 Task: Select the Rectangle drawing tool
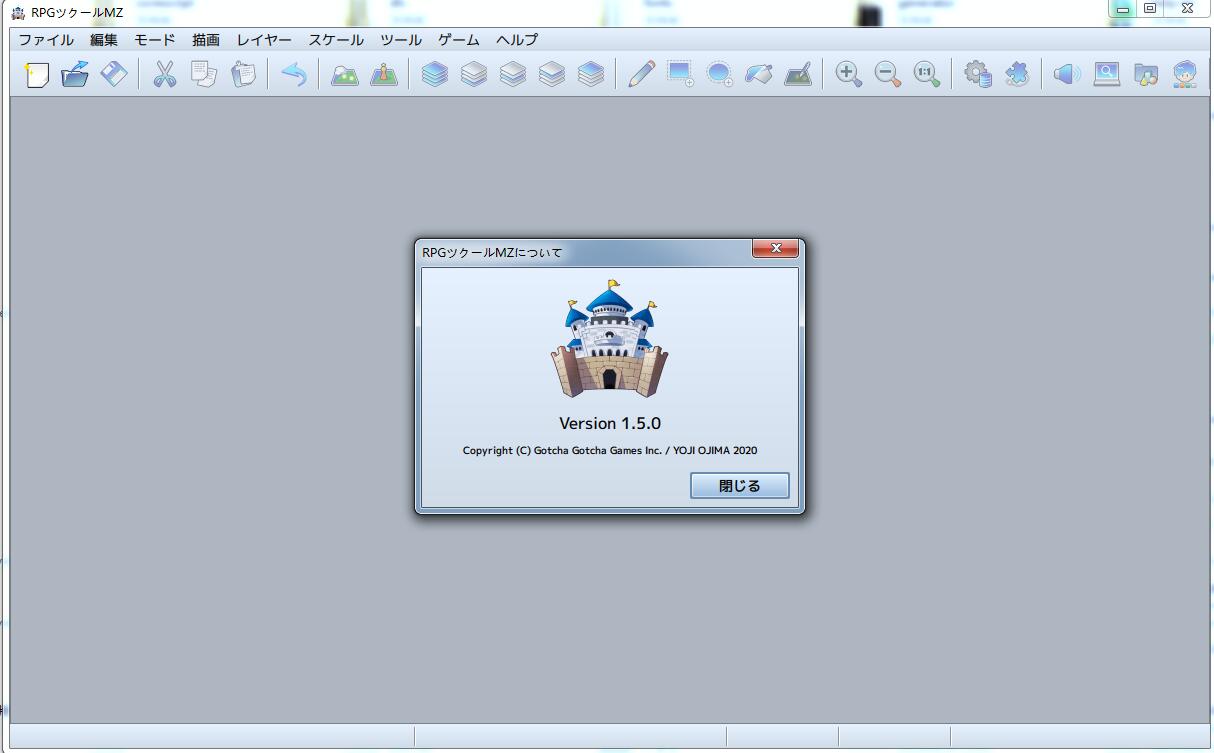[x=681, y=74]
